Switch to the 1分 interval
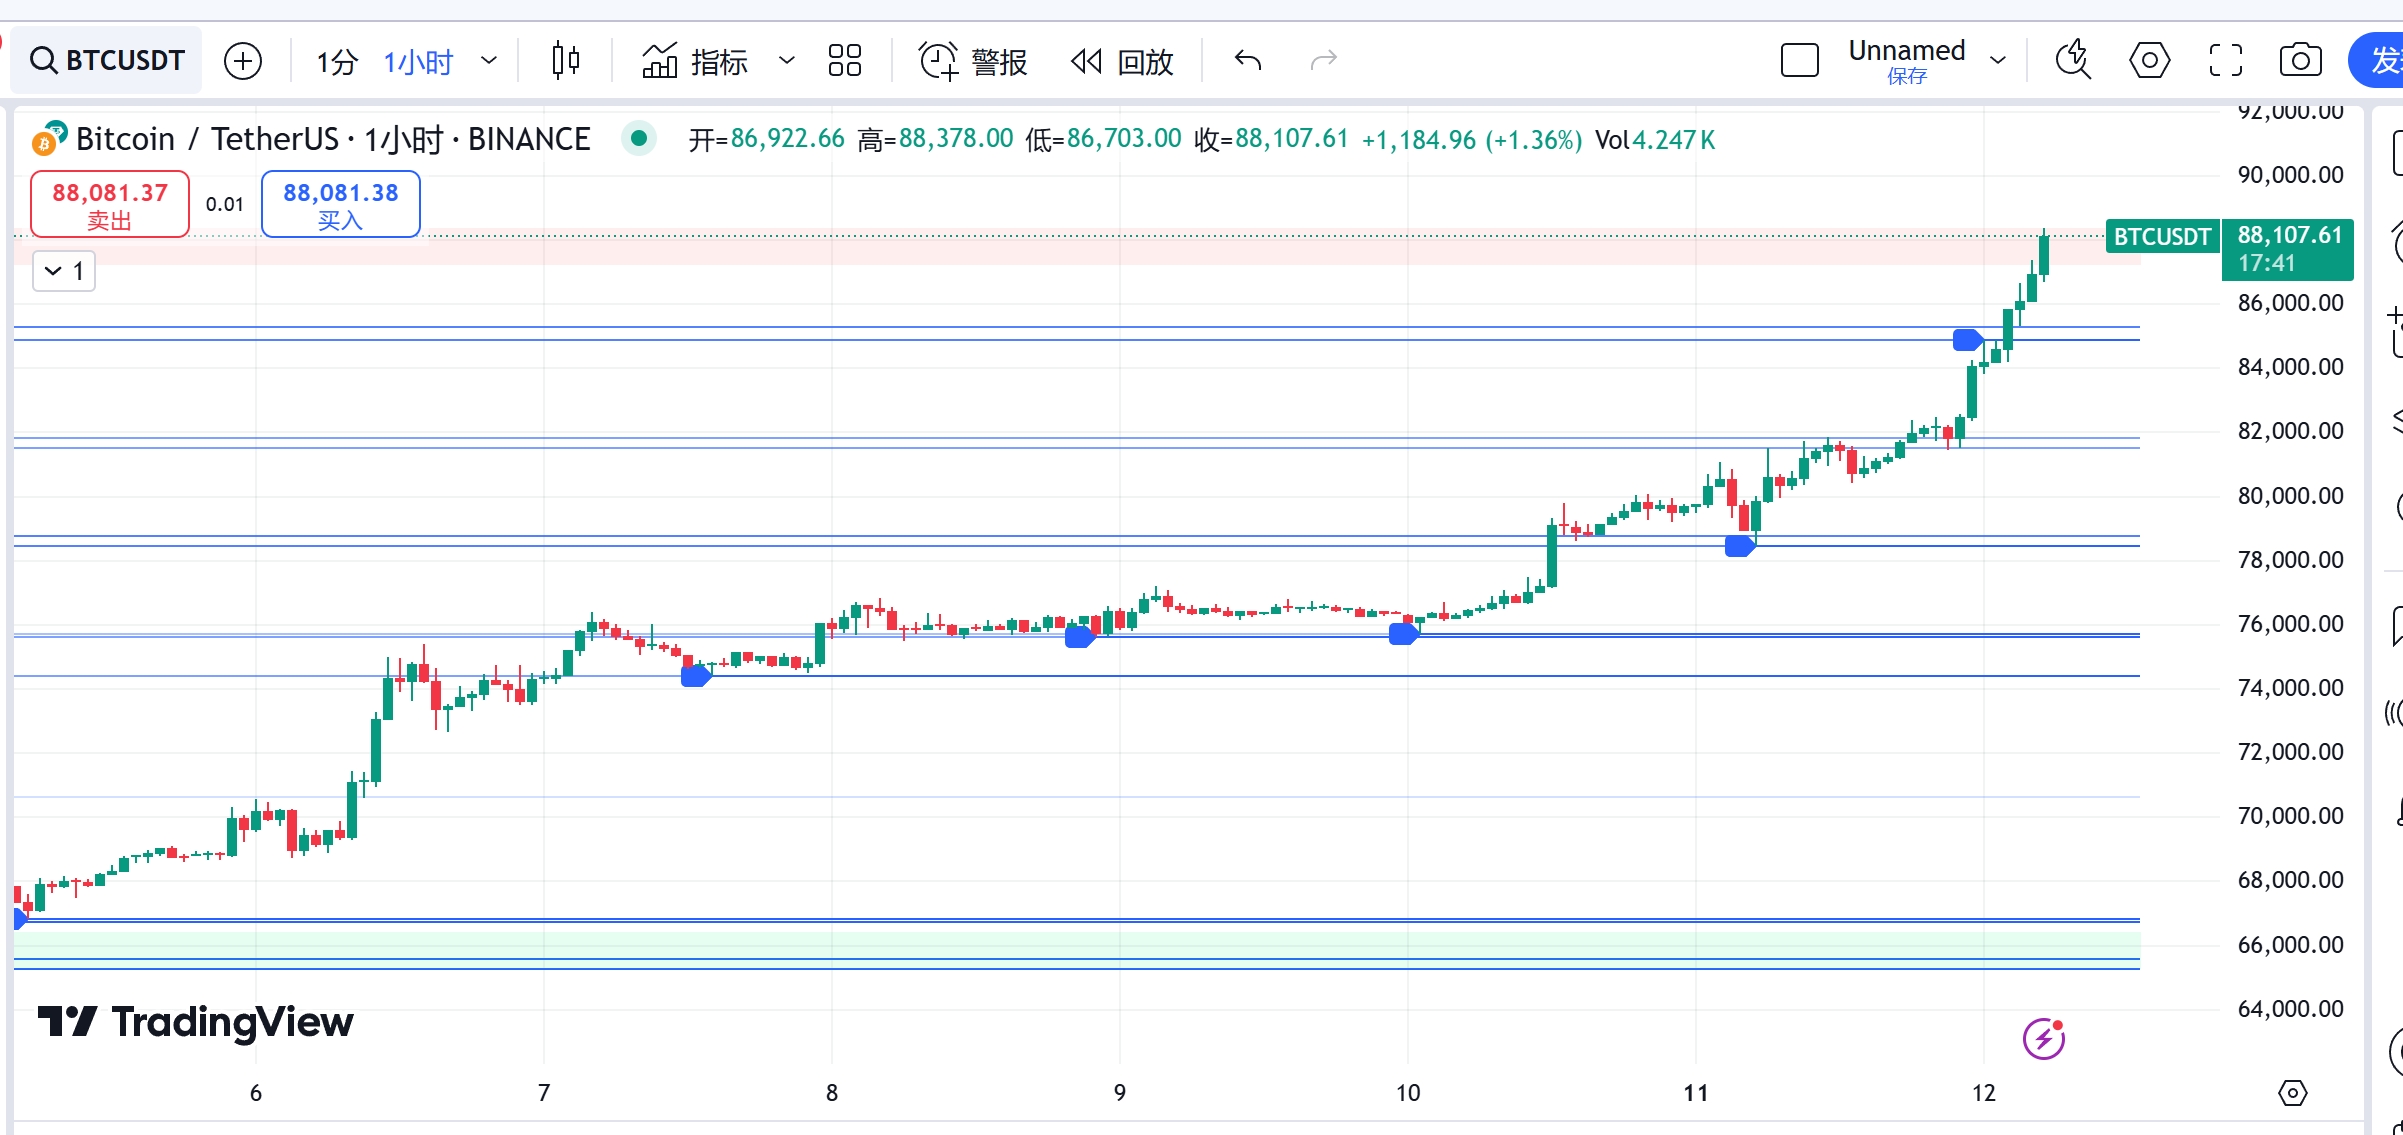2403x1135 pixels. click(337, 62)
